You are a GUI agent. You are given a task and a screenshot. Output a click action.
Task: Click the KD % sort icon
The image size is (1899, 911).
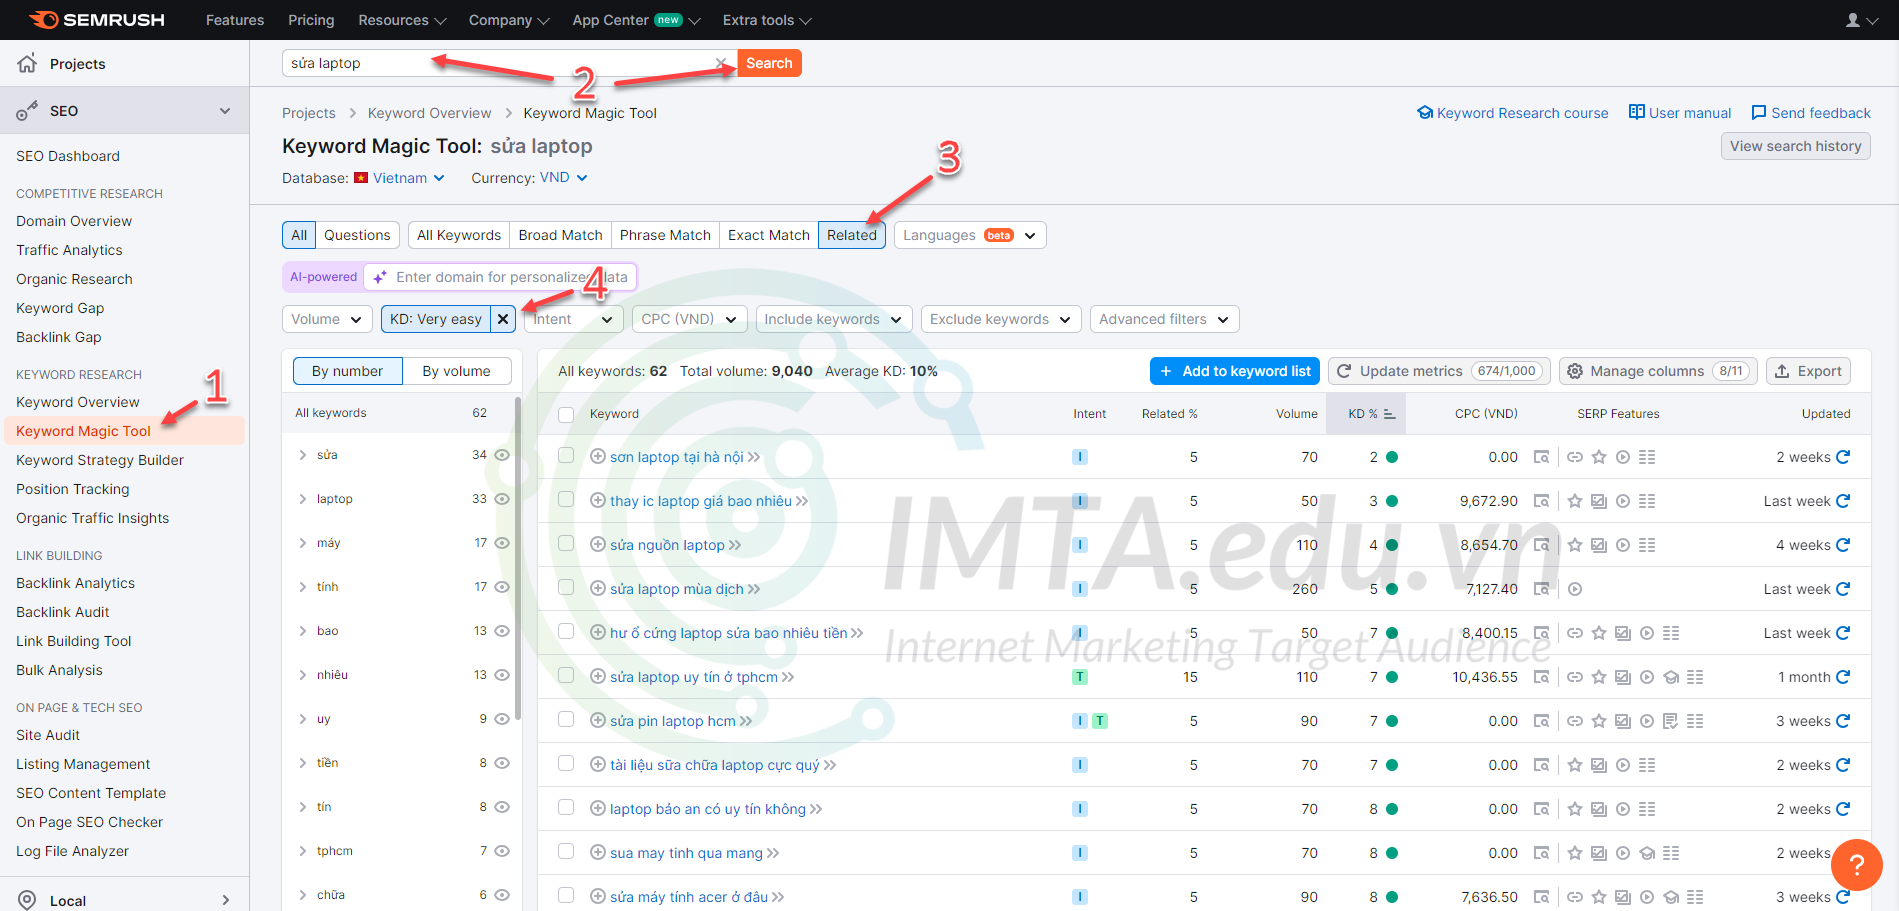1389,414
